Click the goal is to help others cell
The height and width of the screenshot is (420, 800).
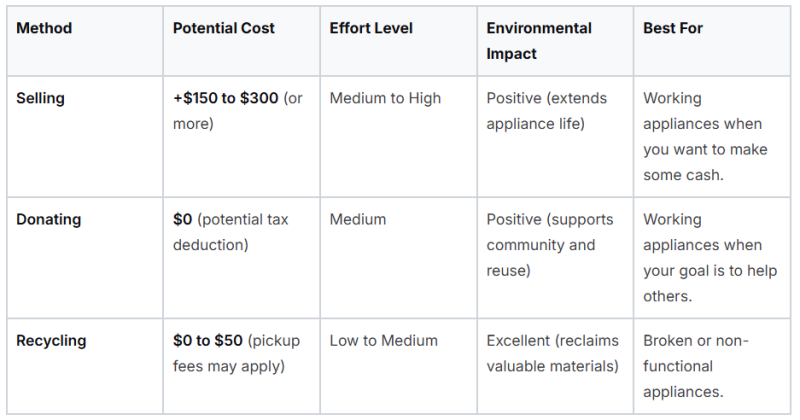pyautogui.click(x=710, y=258)
